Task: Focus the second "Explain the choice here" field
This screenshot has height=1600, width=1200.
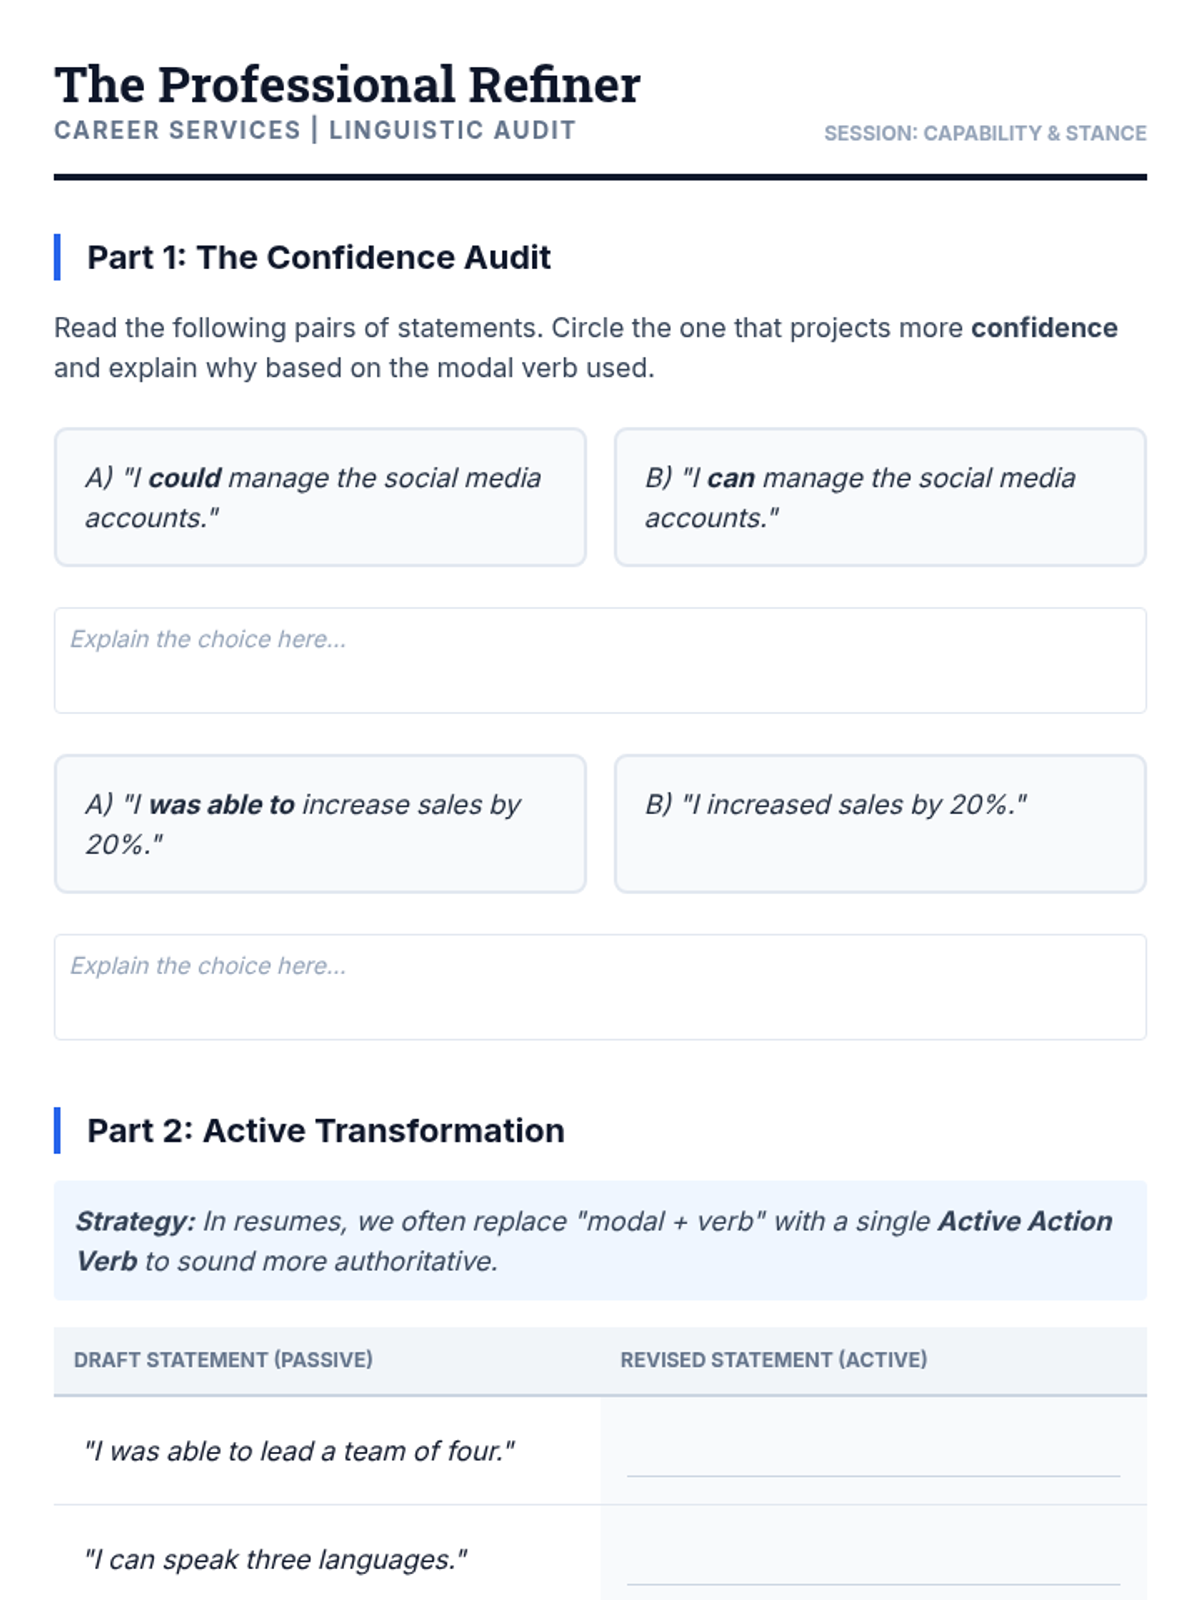Action: coord(600,987)
